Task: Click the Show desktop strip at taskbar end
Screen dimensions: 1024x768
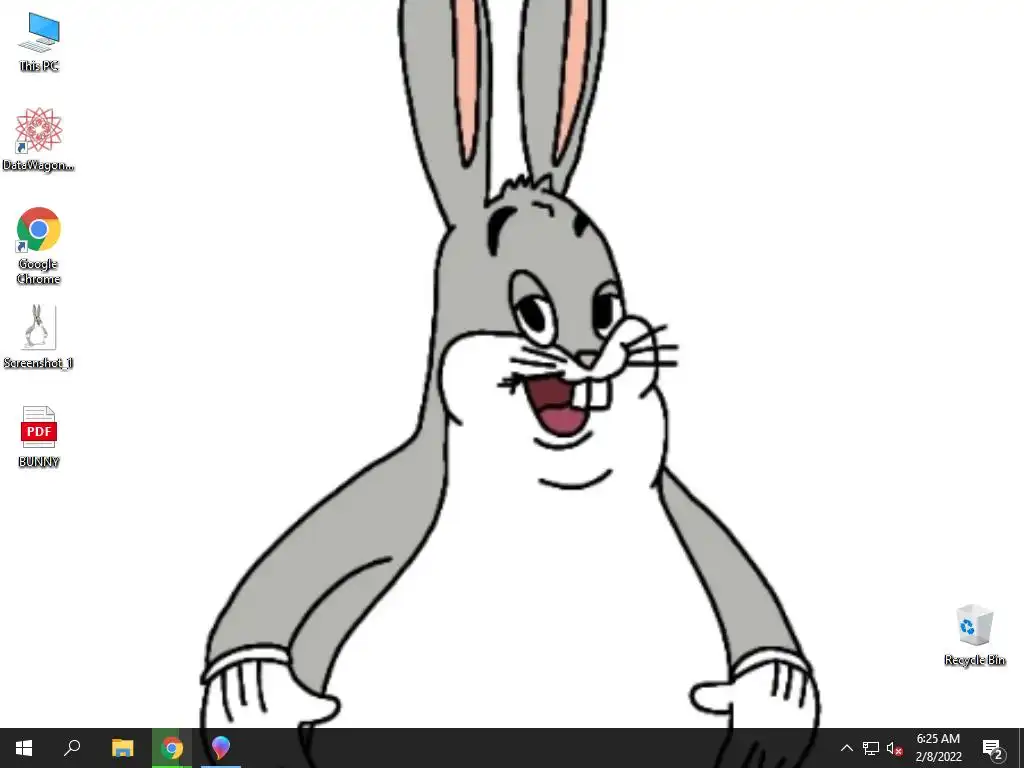Action: tap(1020, 748)
